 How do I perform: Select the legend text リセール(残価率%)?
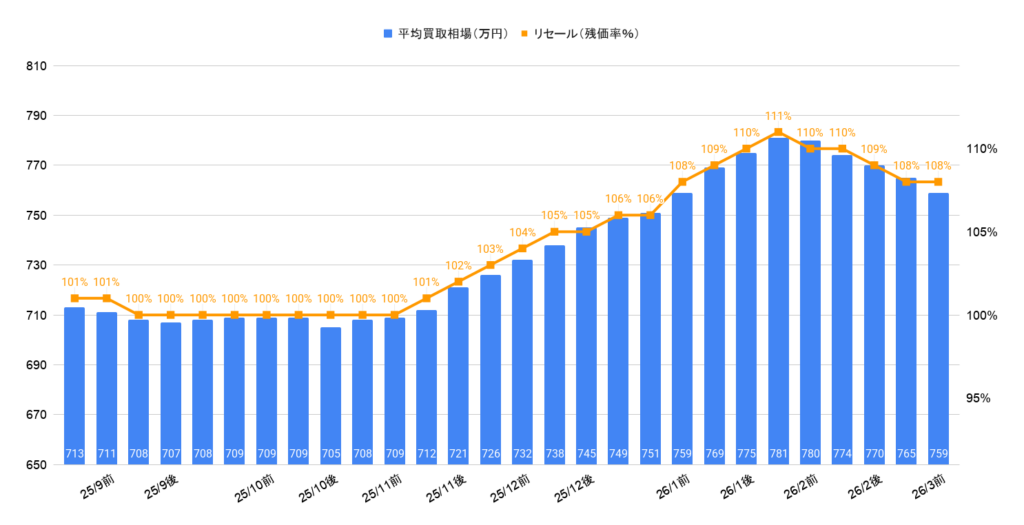coord(586,33)
